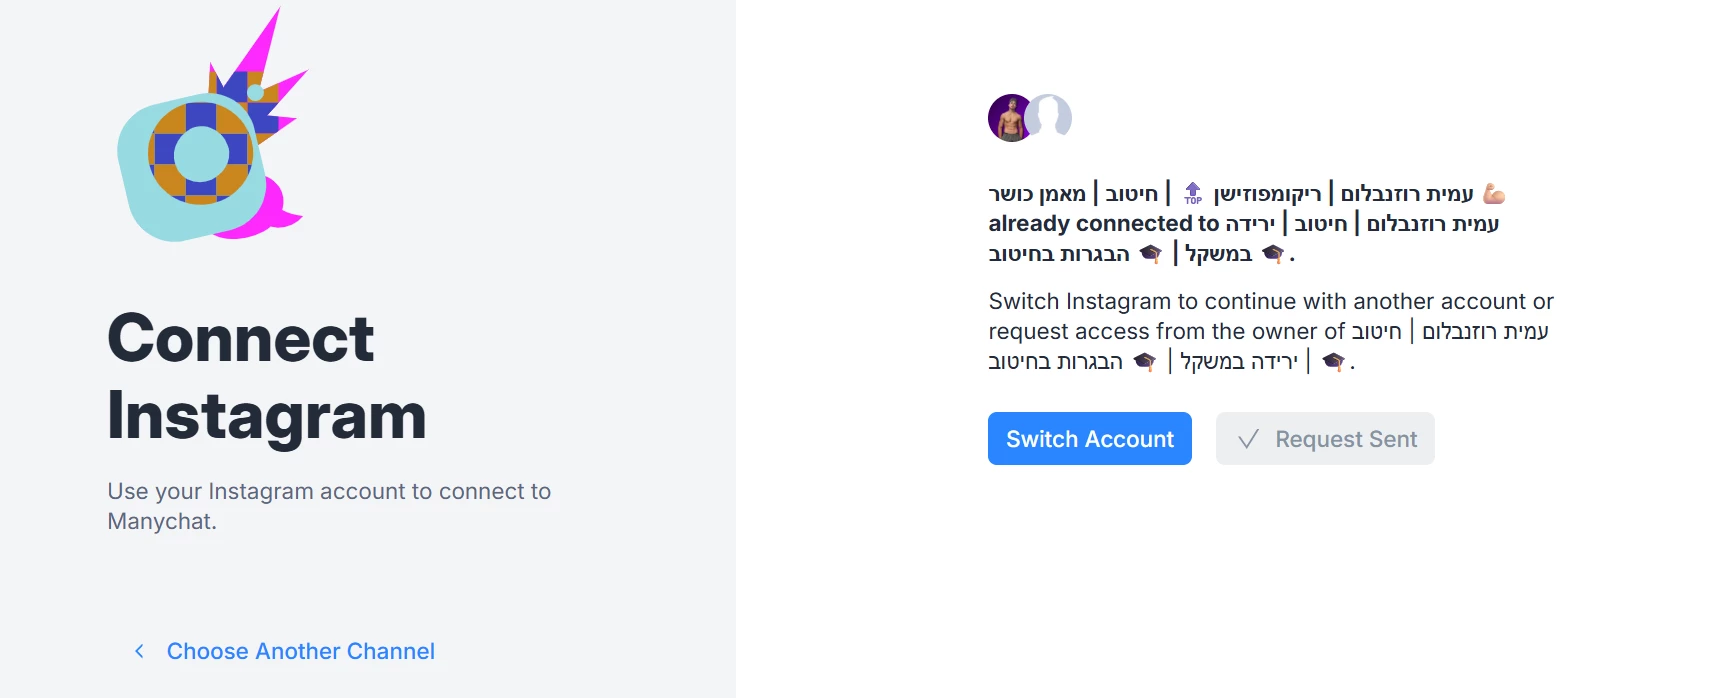The height and width of the screenshot is (698, 1733).
Task: Click the bold 'already connected to' text
Action: 1103,223
